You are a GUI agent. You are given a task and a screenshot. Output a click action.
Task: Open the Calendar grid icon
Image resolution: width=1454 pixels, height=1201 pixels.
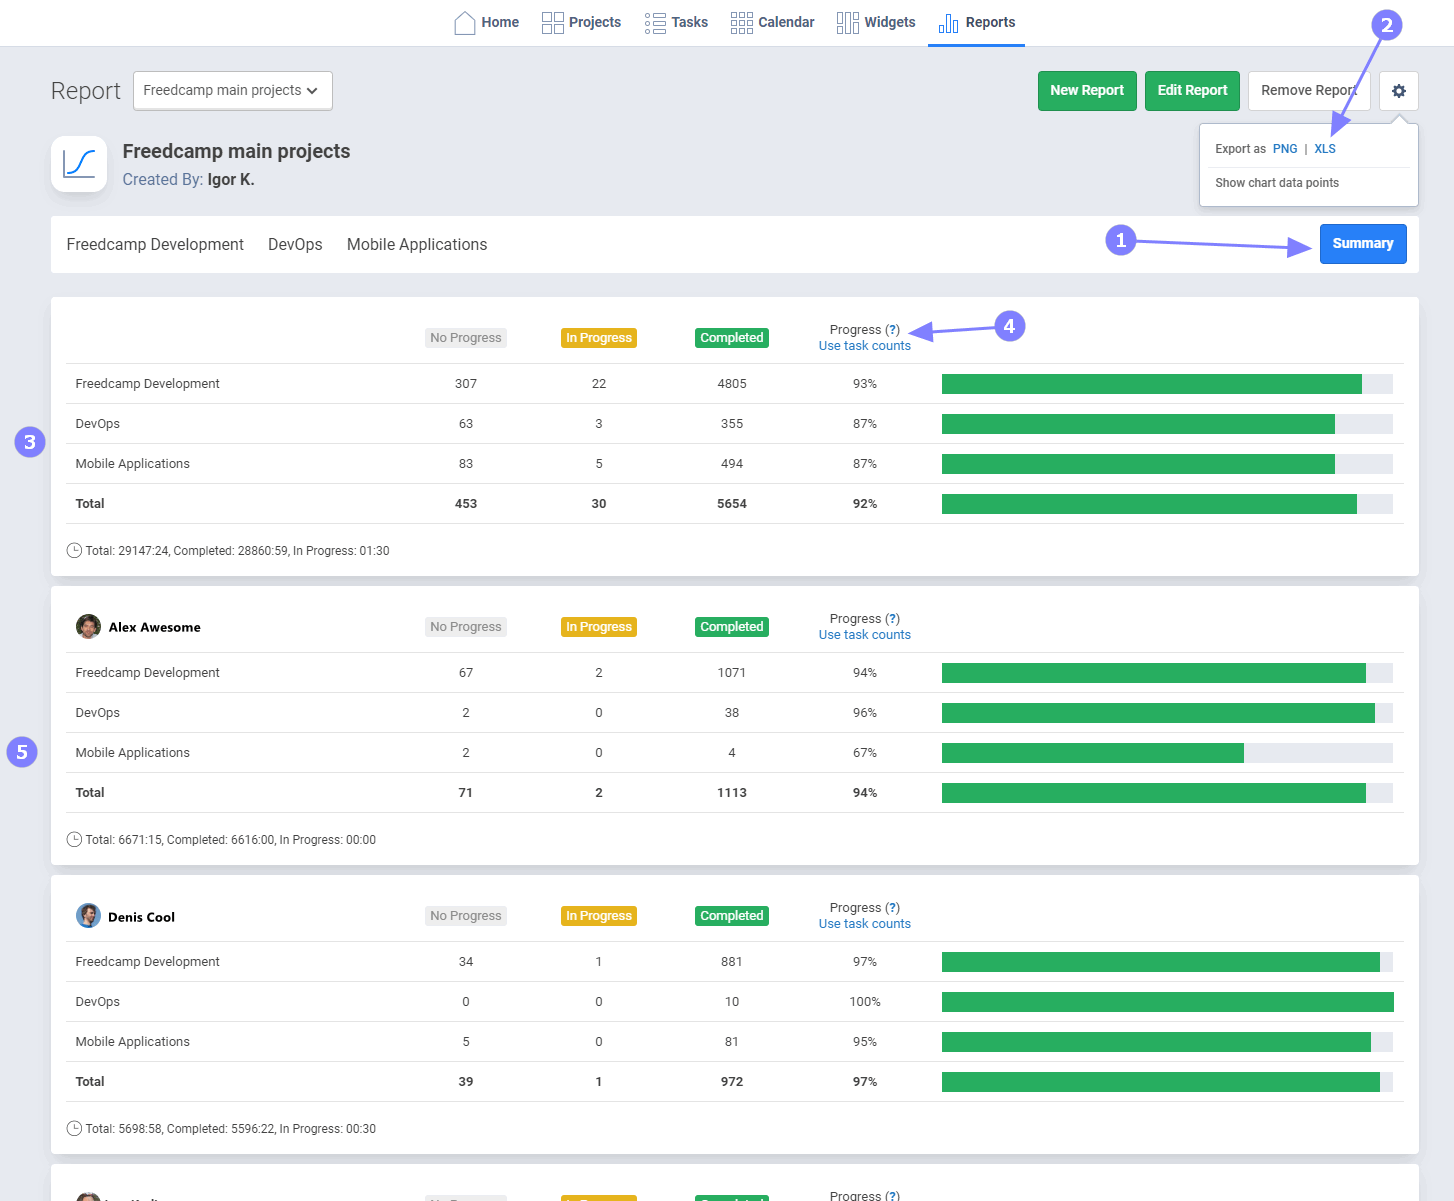point(741,22)
